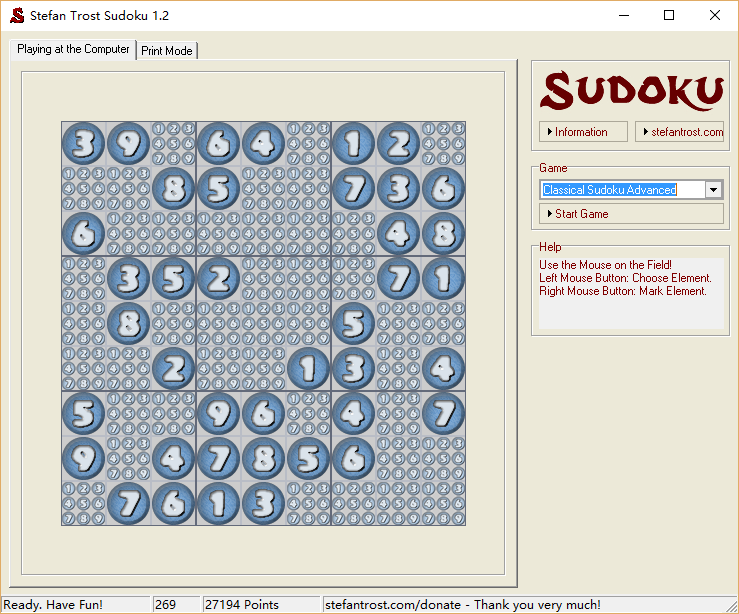Viewport: 739px width, 614px height.
Task: Click the filled 7 in the grid's rightmost column, seventh row
Action: (x=443, y=414)
